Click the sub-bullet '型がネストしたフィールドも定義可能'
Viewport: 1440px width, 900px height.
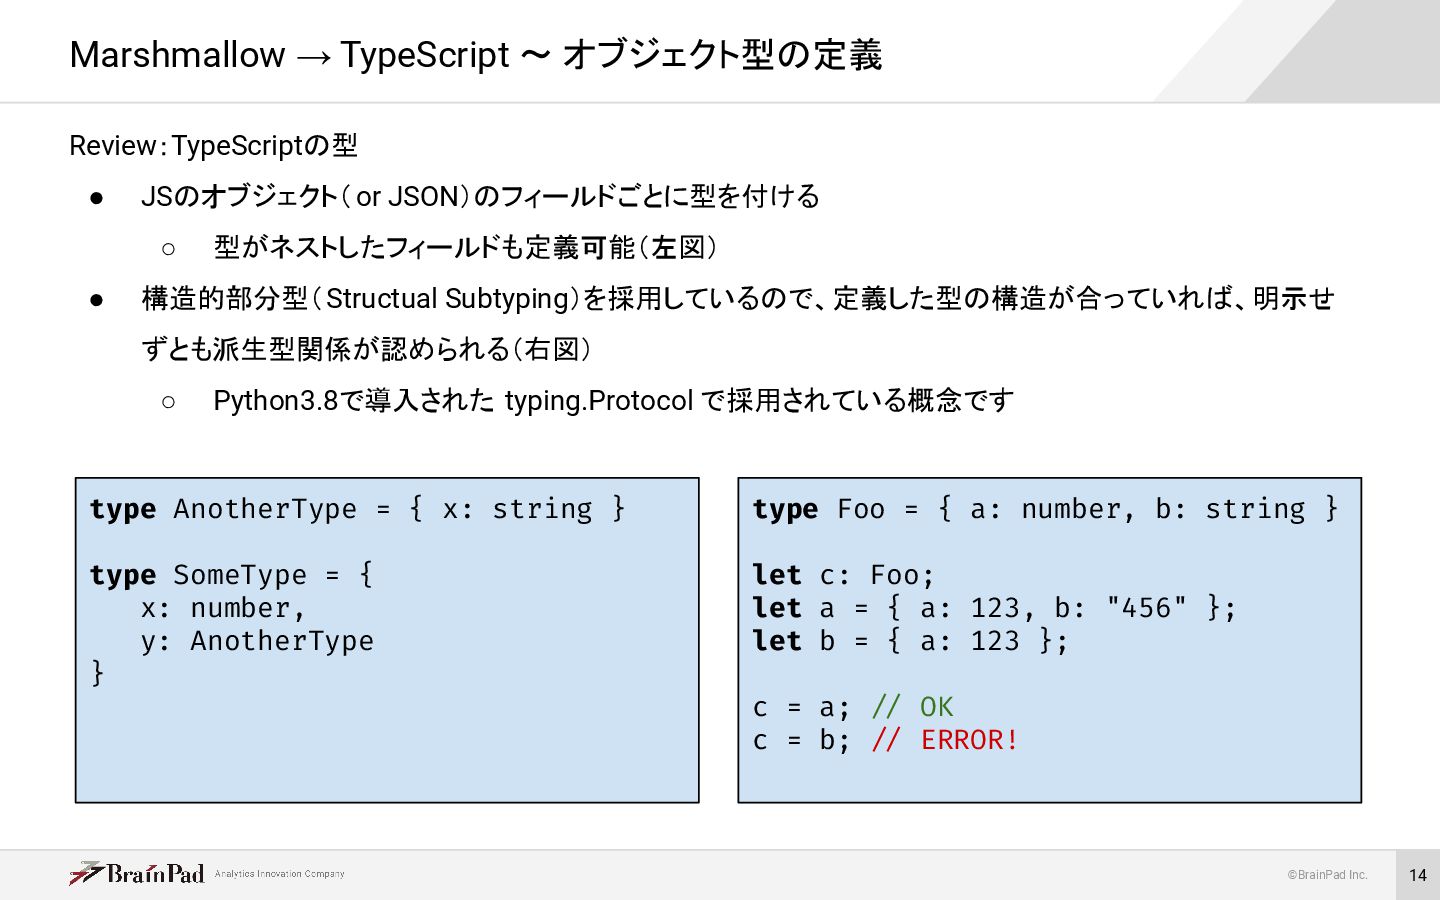click(x=465, y=247)
